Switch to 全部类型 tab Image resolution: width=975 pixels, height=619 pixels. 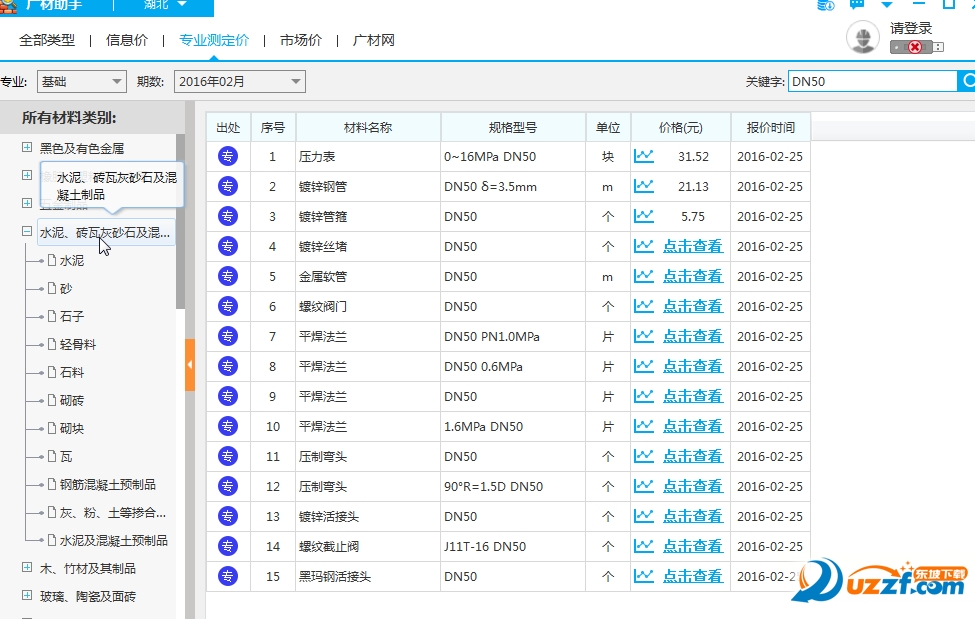[x=47, y=40]
